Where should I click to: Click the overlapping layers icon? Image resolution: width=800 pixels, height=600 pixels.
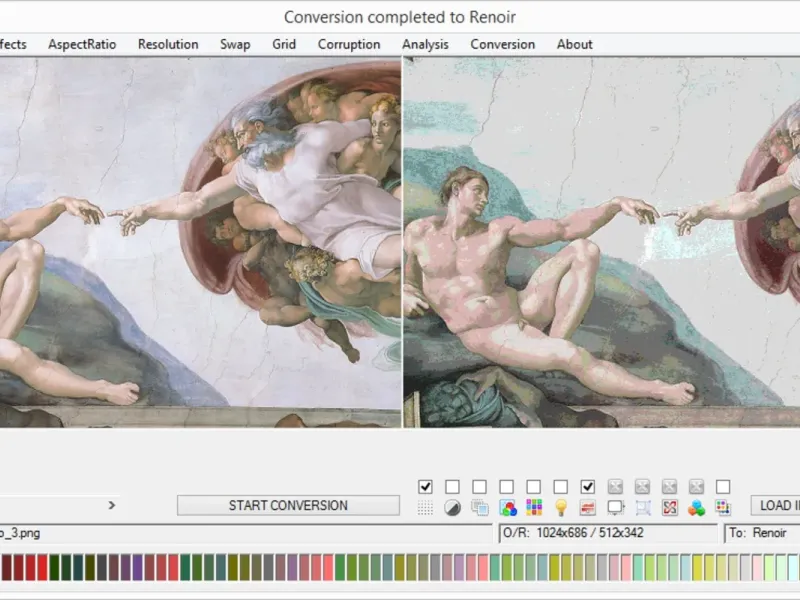480,508
